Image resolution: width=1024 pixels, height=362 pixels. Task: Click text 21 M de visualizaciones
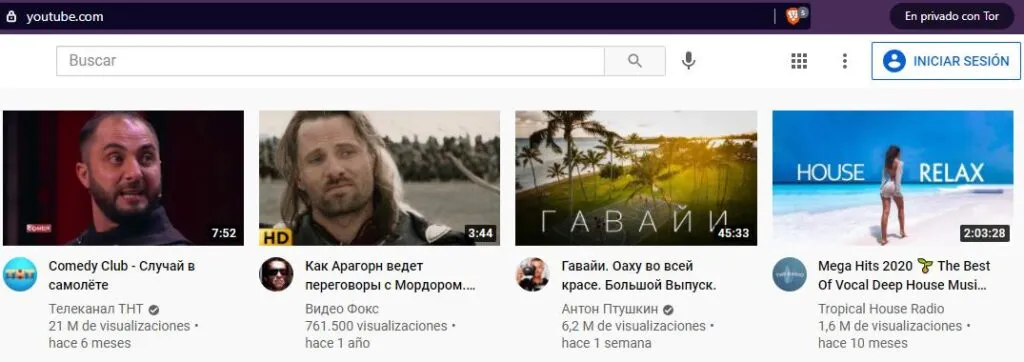pos(119,326)
